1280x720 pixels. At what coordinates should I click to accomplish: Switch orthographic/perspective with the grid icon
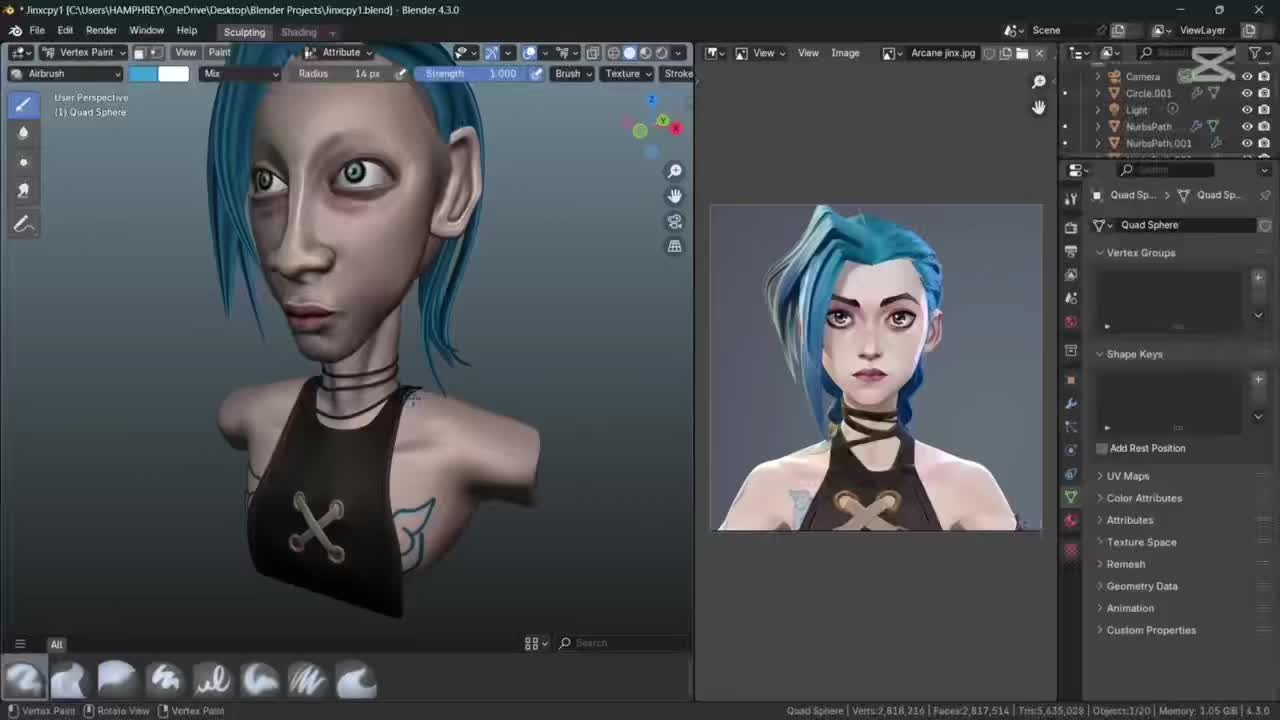click(x=675, y=246)
